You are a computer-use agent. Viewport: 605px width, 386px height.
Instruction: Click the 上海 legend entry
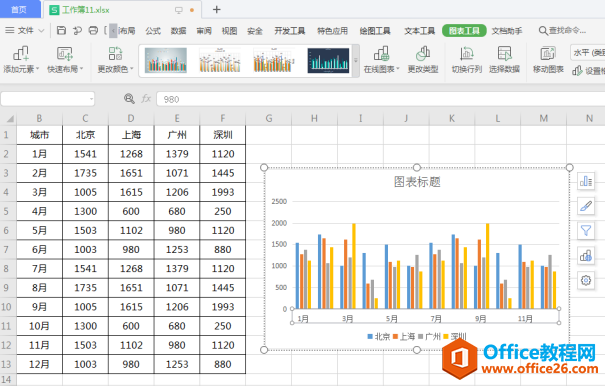tap(404, 337)
